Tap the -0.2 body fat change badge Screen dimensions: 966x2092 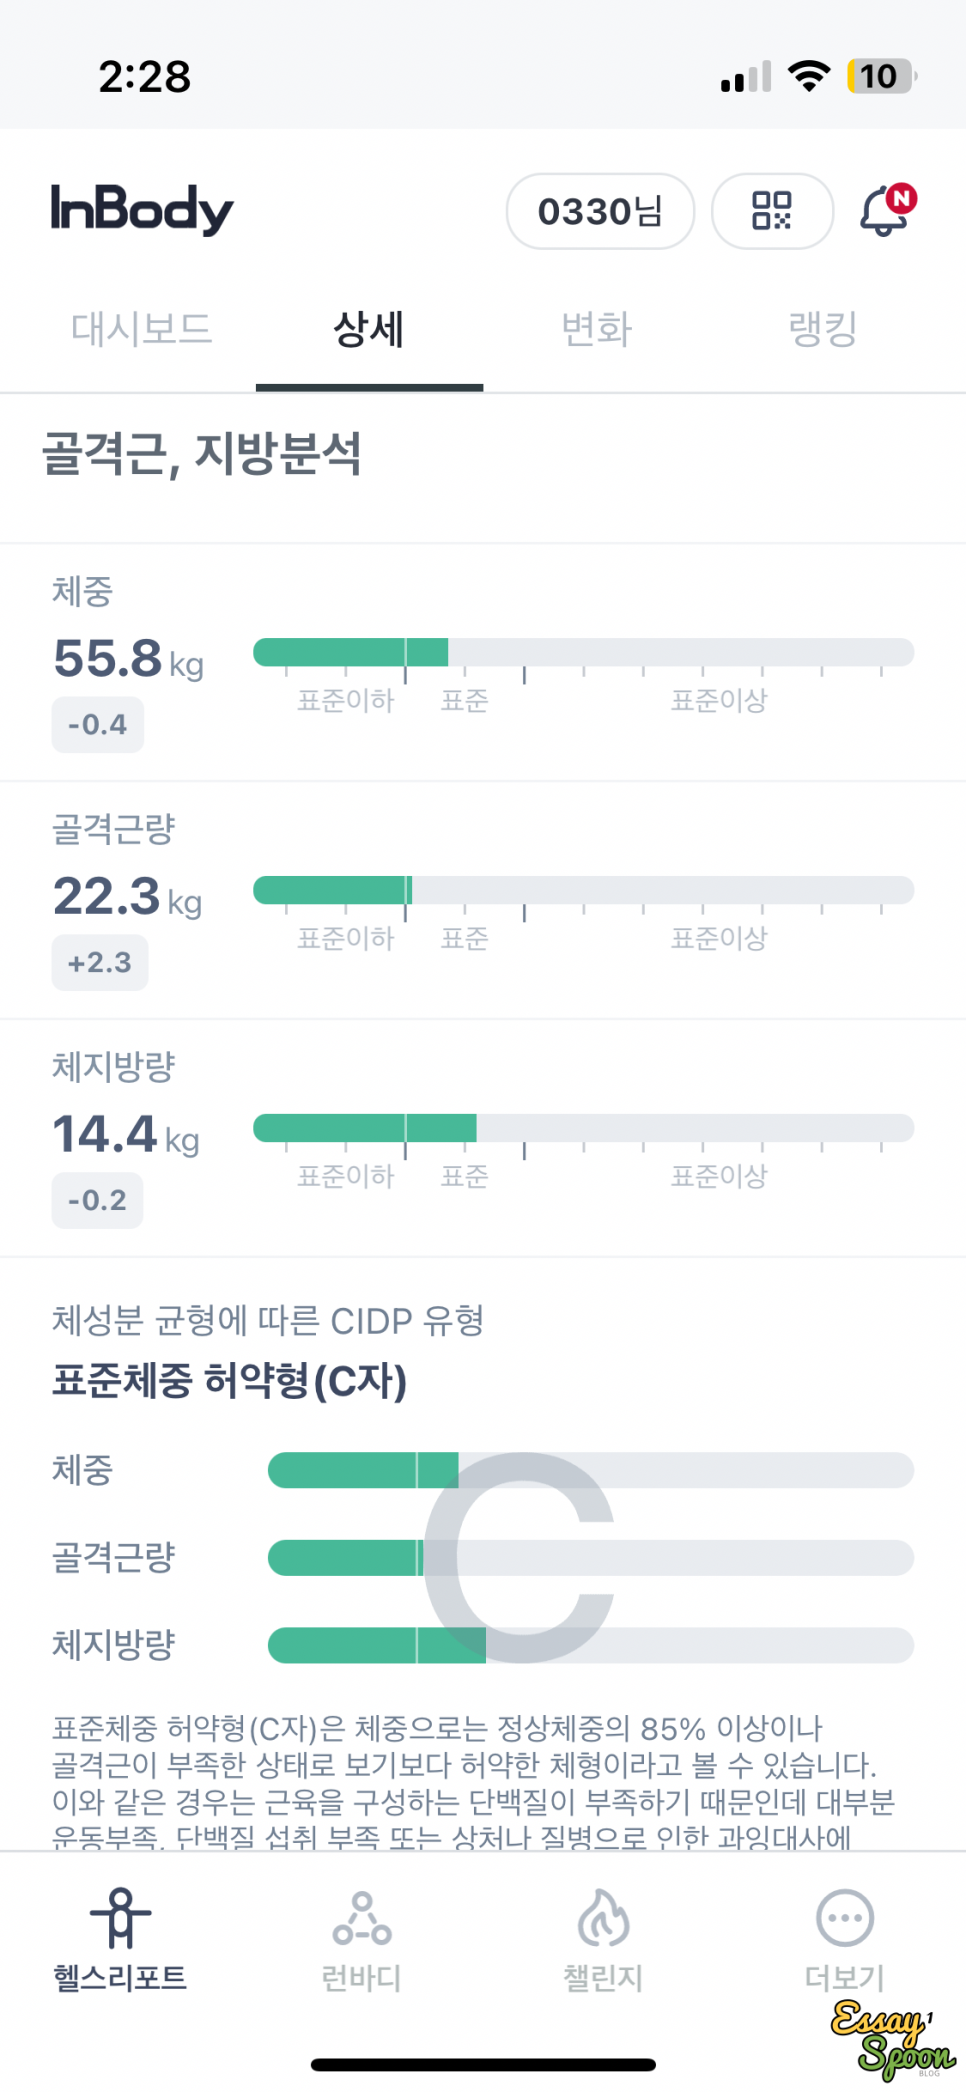click(98, 1200)
